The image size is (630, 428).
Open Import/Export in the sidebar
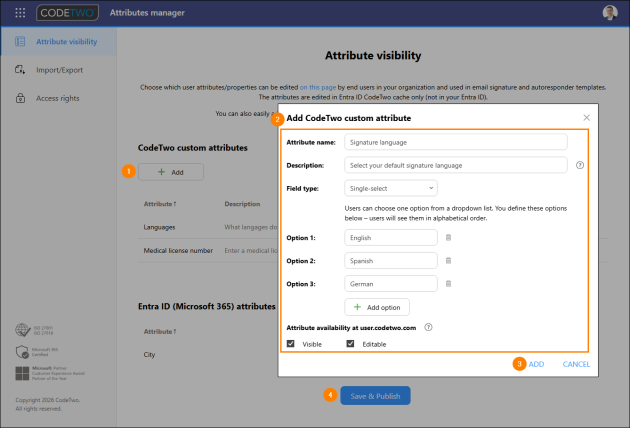point(59,70)
